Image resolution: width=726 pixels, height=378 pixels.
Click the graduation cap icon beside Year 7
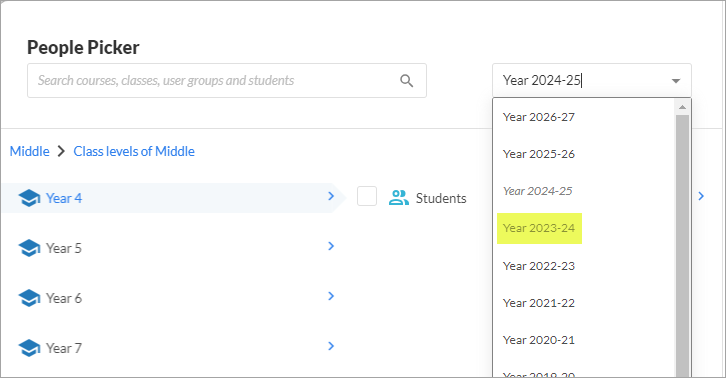[29, 348]
